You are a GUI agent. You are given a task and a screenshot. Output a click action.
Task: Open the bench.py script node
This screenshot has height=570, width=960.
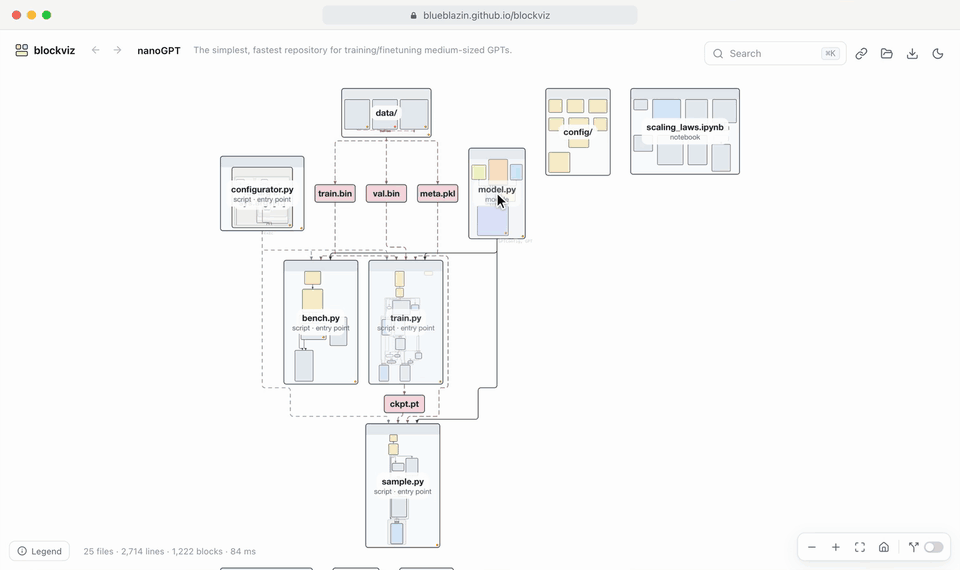(321, 323)
